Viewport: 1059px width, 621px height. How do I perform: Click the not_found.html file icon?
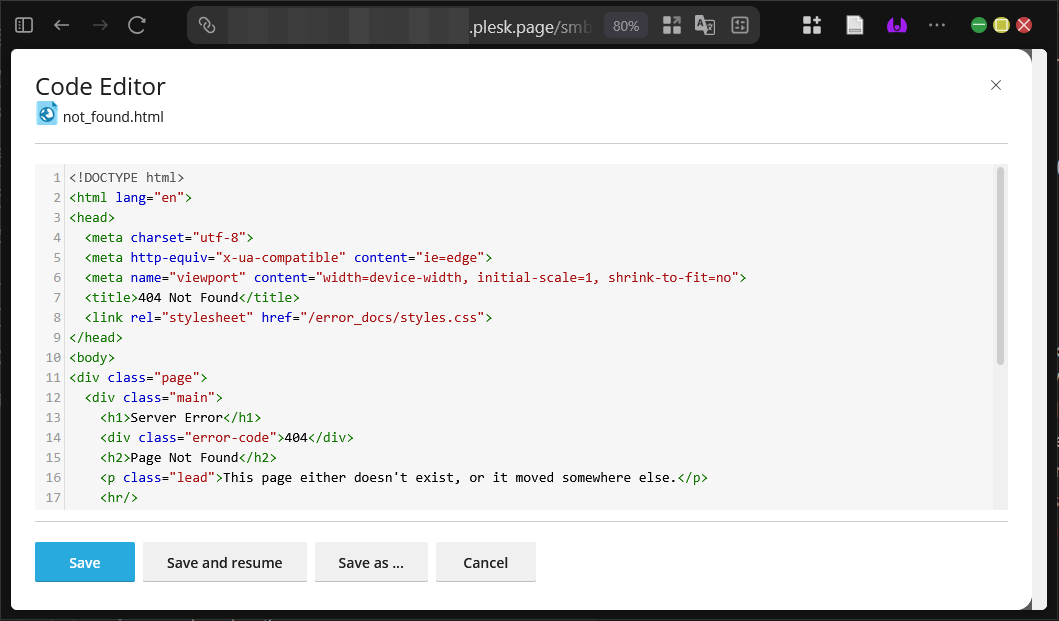47,114
